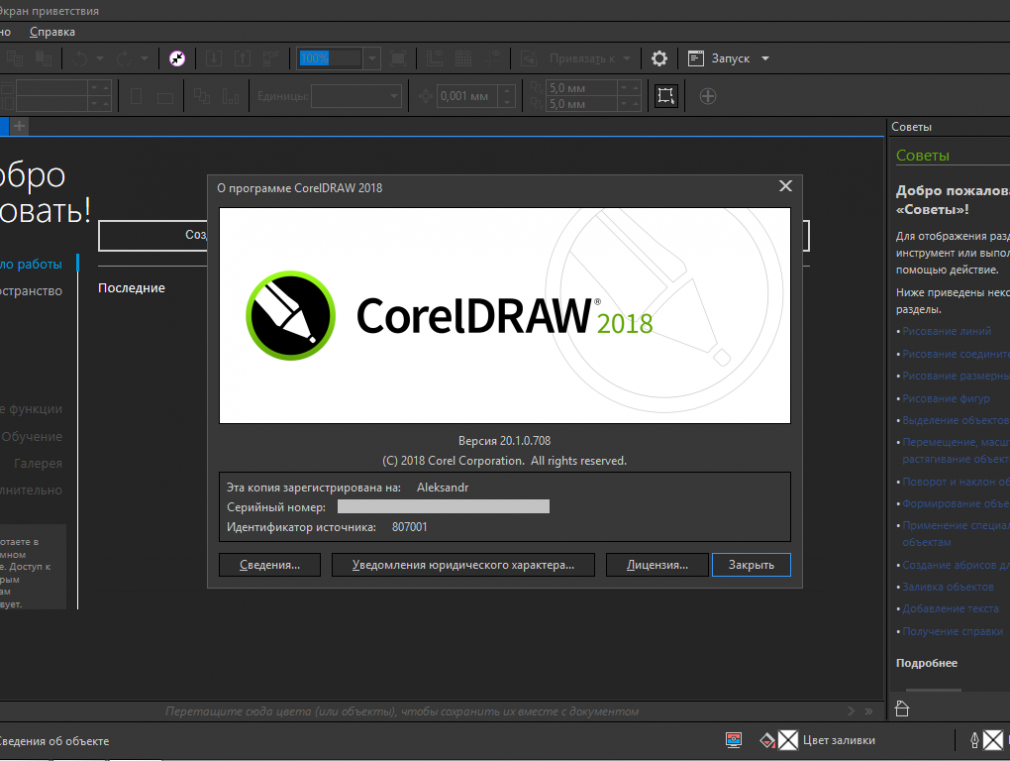This screenshot has height=761, width=1010.
Task: Click the Цвет заливки fill color swatch
Action: [788, 740]
